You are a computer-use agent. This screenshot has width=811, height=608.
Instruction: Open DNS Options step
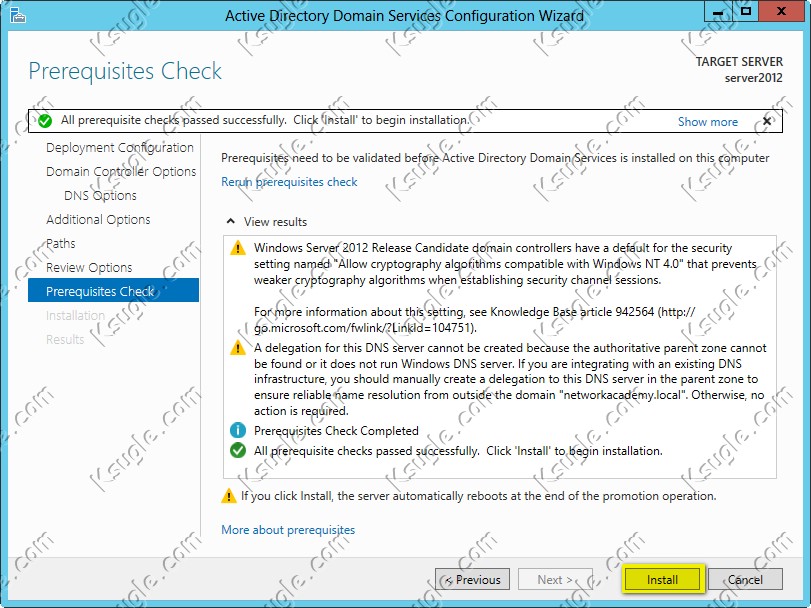(x=100, y=195)
